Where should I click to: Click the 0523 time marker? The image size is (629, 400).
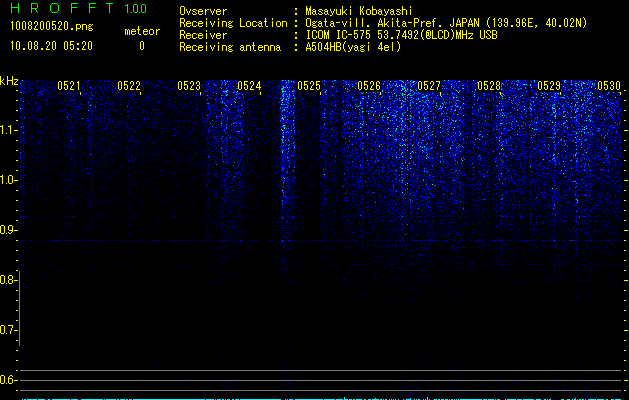pos(189,85)
